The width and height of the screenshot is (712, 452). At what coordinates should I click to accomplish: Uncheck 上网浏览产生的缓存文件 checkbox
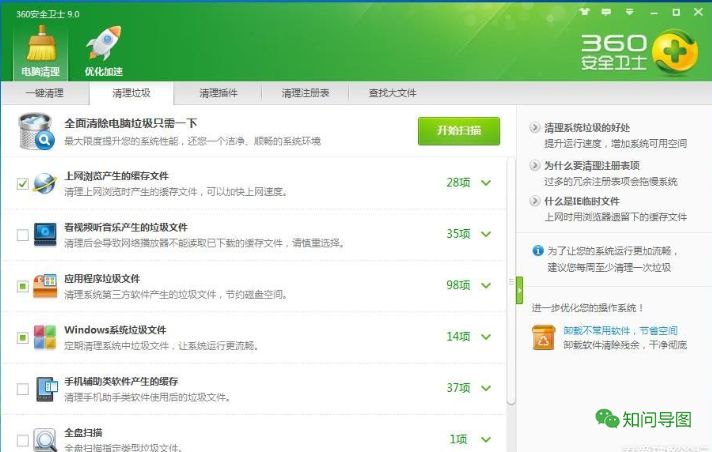tap(22, 184)
